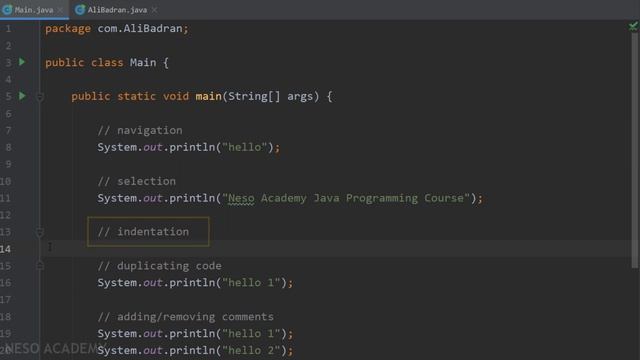Collapse the comment fold marker on line 13
Image resolution: width=640 pixels, height=360 pixels.
coord(40,232)
